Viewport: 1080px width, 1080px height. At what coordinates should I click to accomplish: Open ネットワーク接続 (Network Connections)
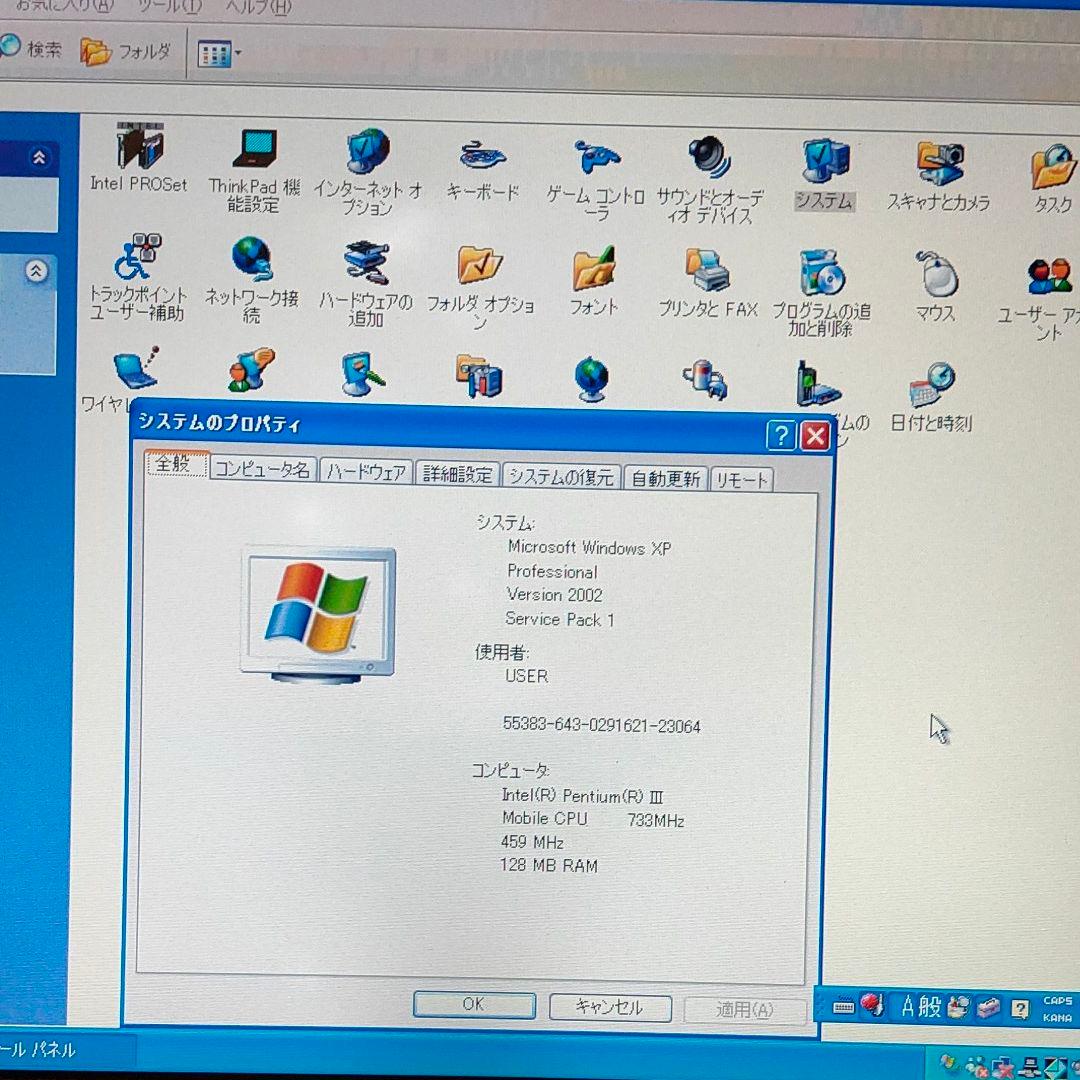click(250, 262)
